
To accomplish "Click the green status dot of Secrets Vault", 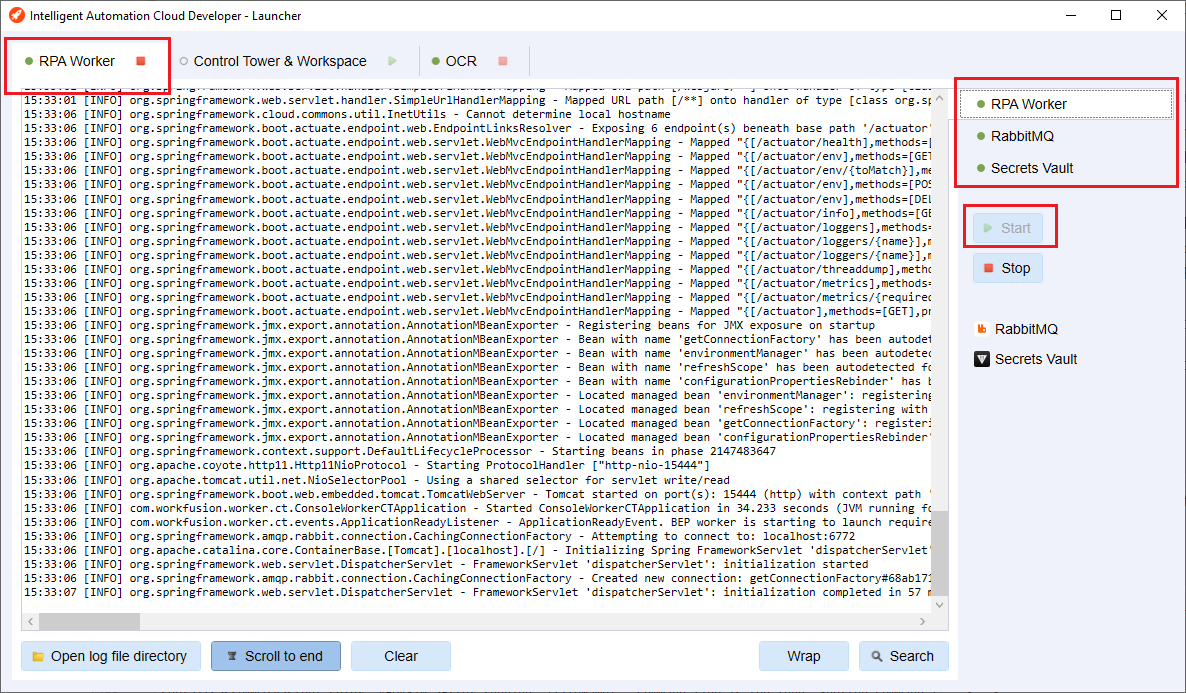I will click(x=981, y=168).
